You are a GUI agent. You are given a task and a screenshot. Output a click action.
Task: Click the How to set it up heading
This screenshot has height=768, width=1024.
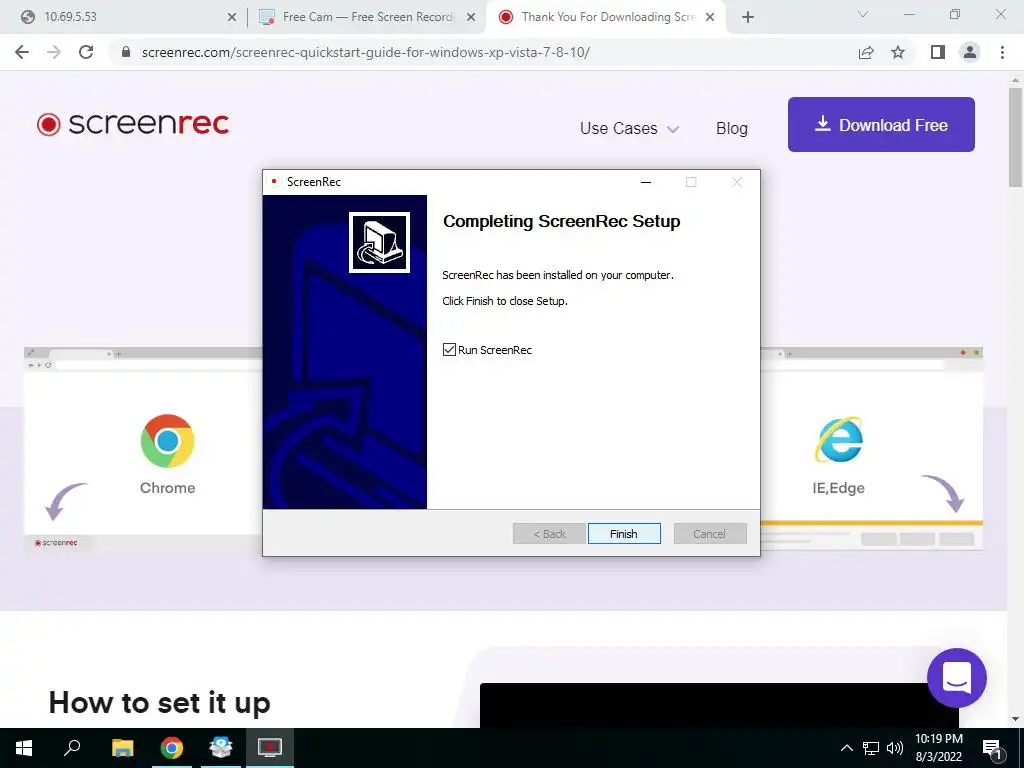coord(159,703)
